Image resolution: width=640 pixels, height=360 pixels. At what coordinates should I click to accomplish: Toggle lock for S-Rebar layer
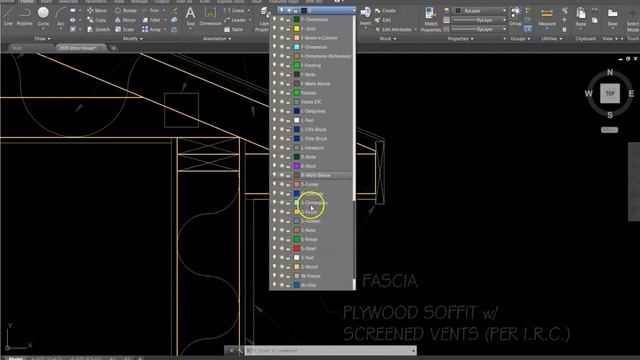click(288, 239)
